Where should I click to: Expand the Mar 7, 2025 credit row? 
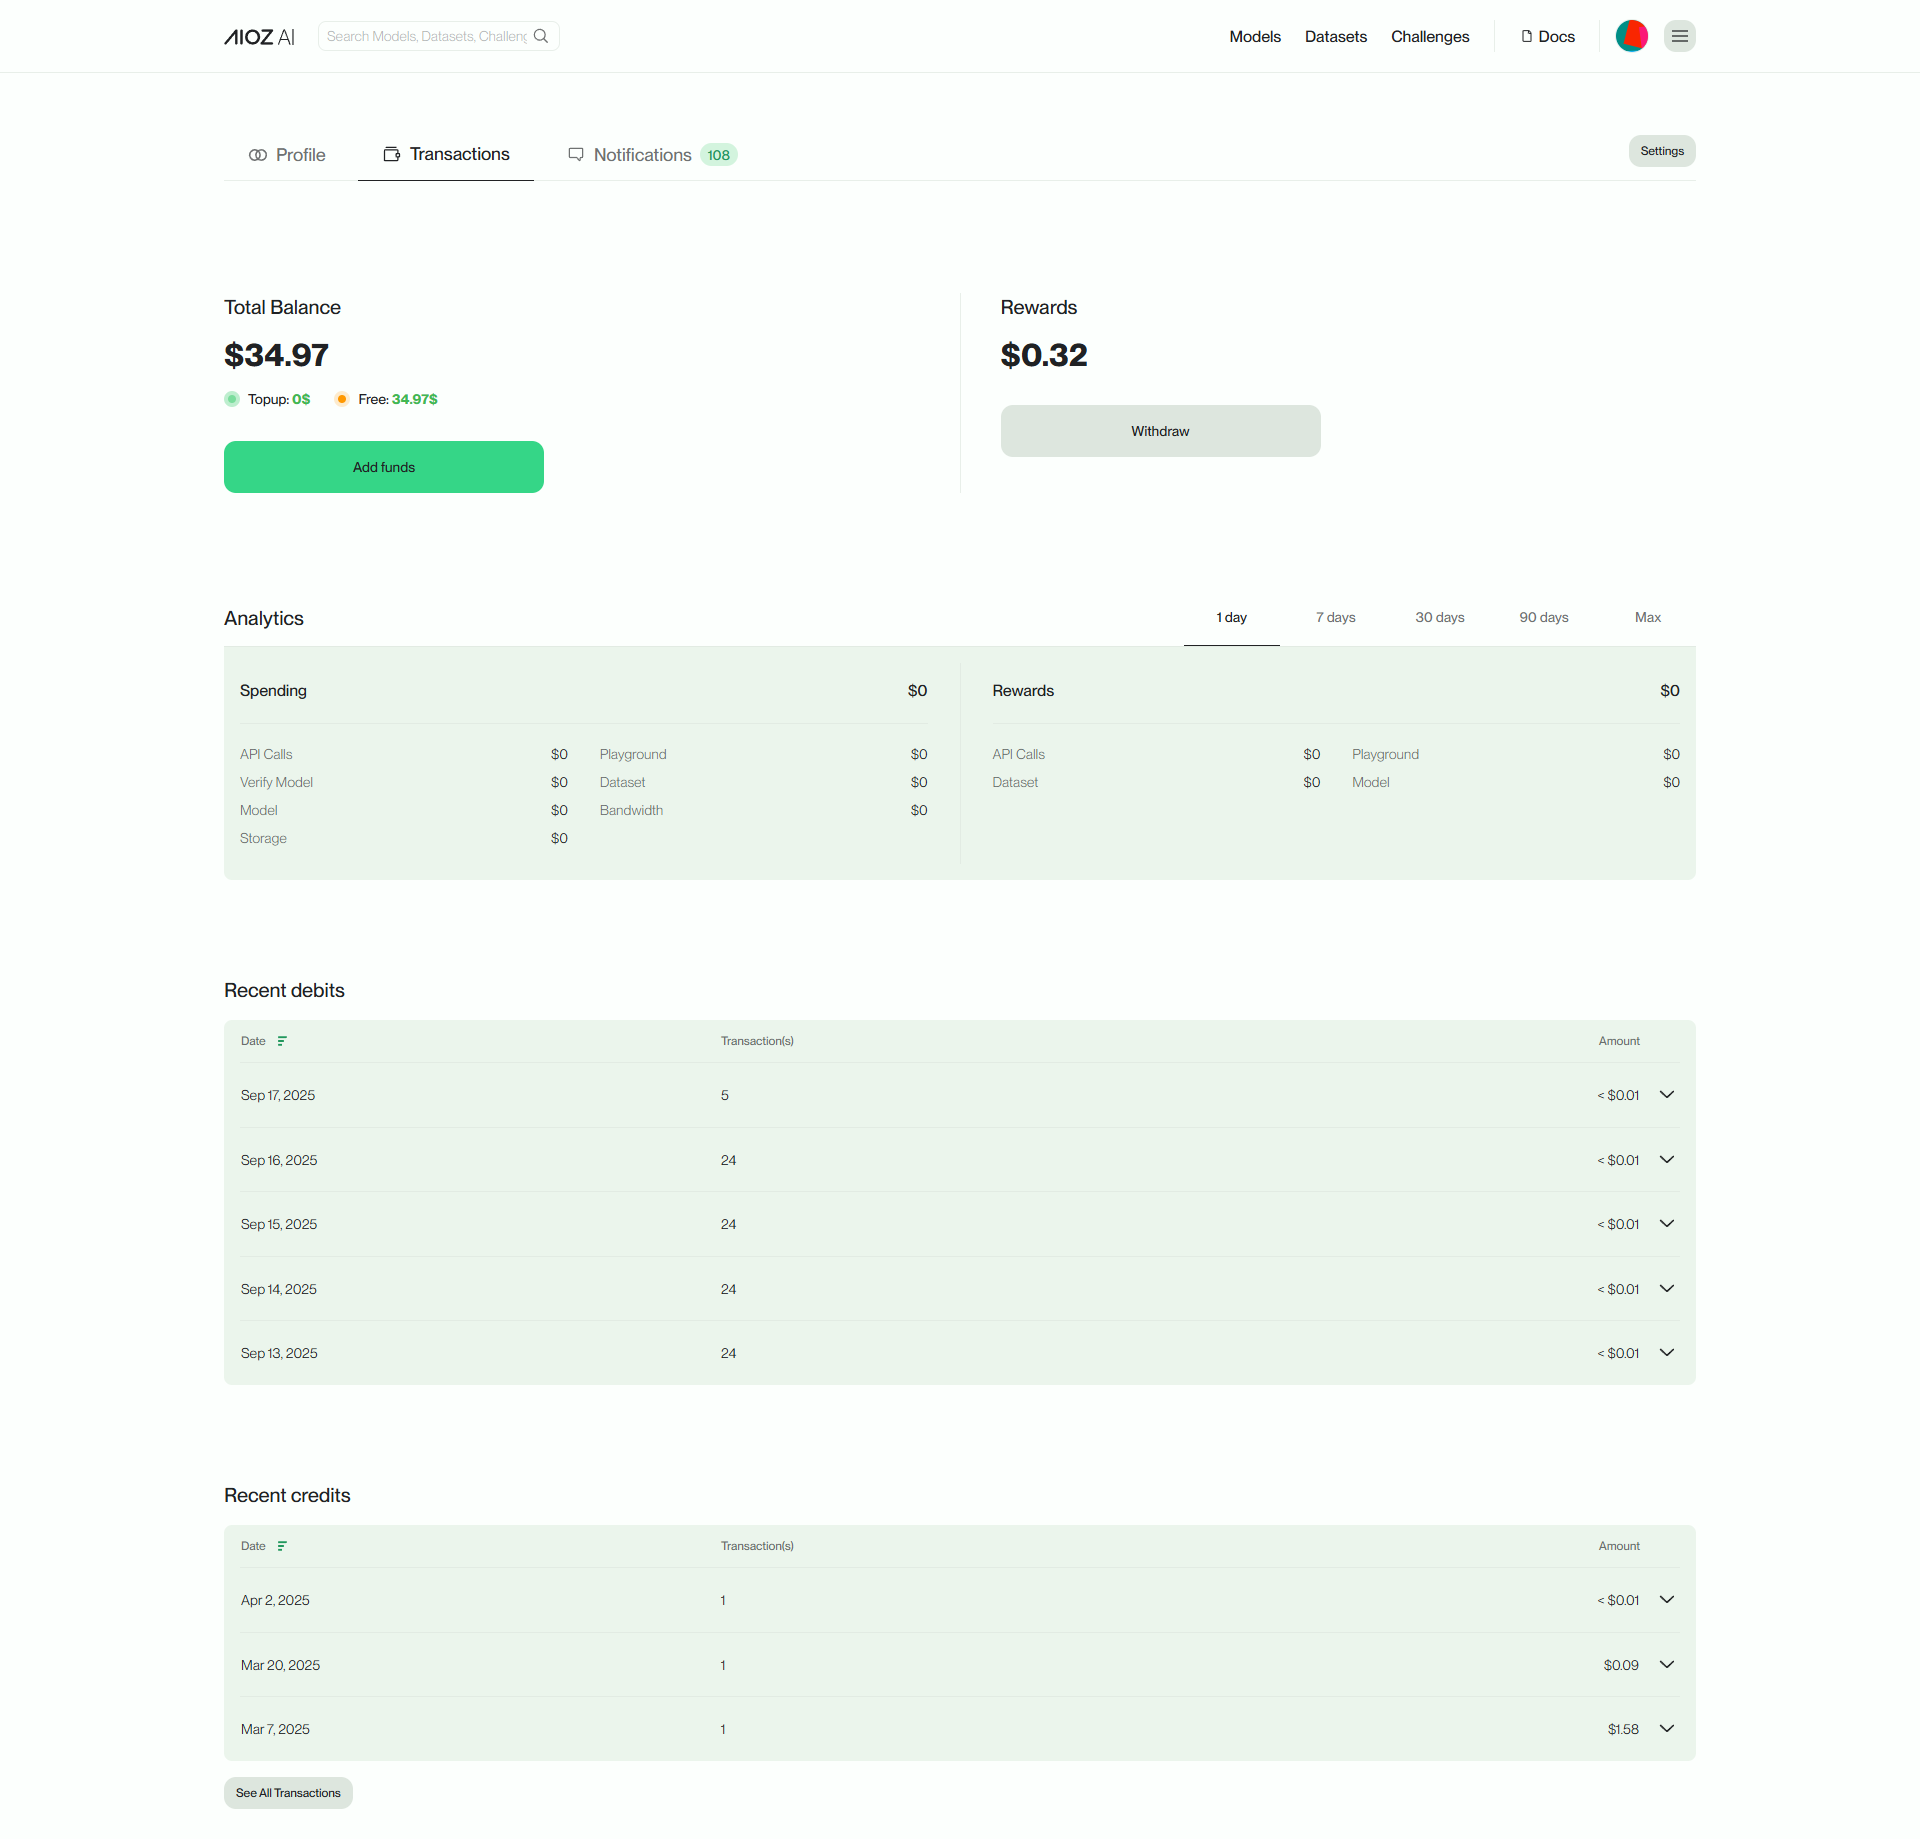[x=1666, y=1729]
